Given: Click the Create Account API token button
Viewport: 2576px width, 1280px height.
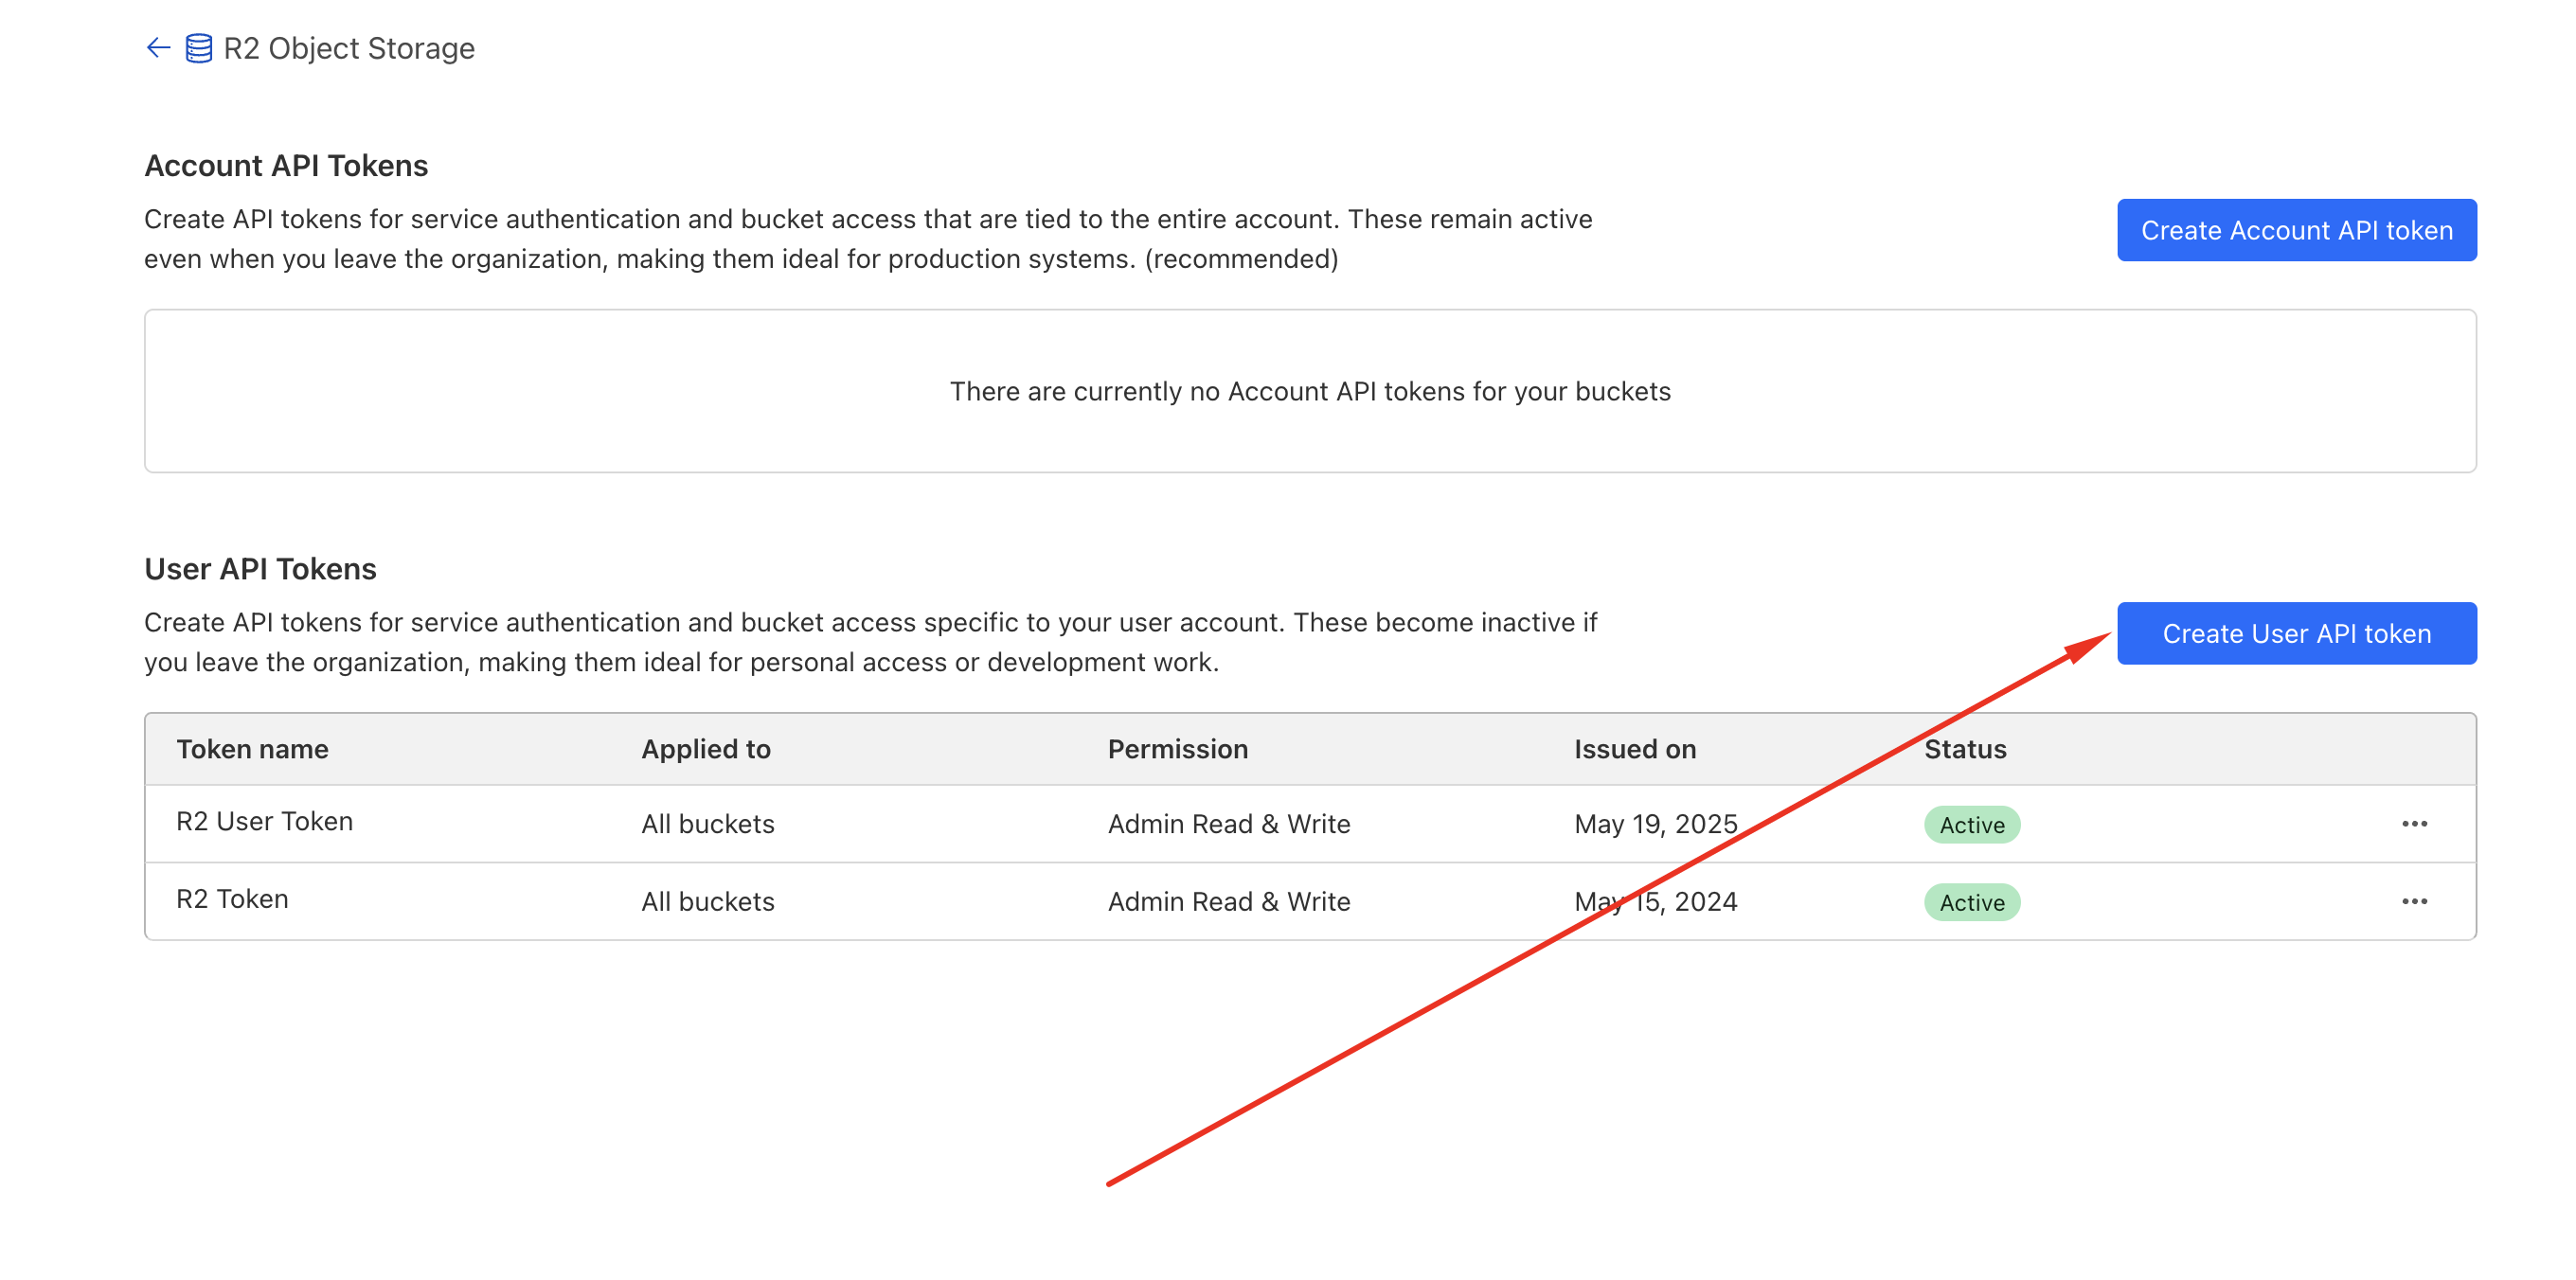Looking at the screenshot, I should (x=2296, y=230).
